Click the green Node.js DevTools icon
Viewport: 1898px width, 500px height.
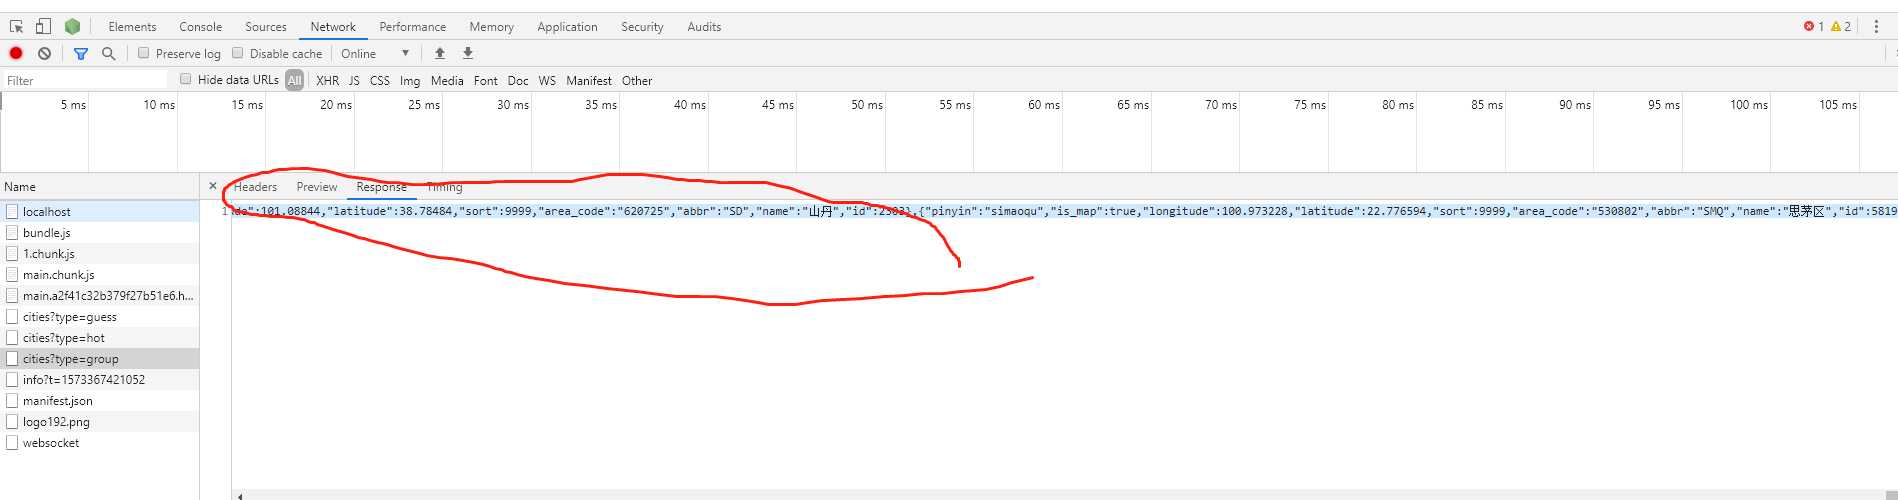72,26
